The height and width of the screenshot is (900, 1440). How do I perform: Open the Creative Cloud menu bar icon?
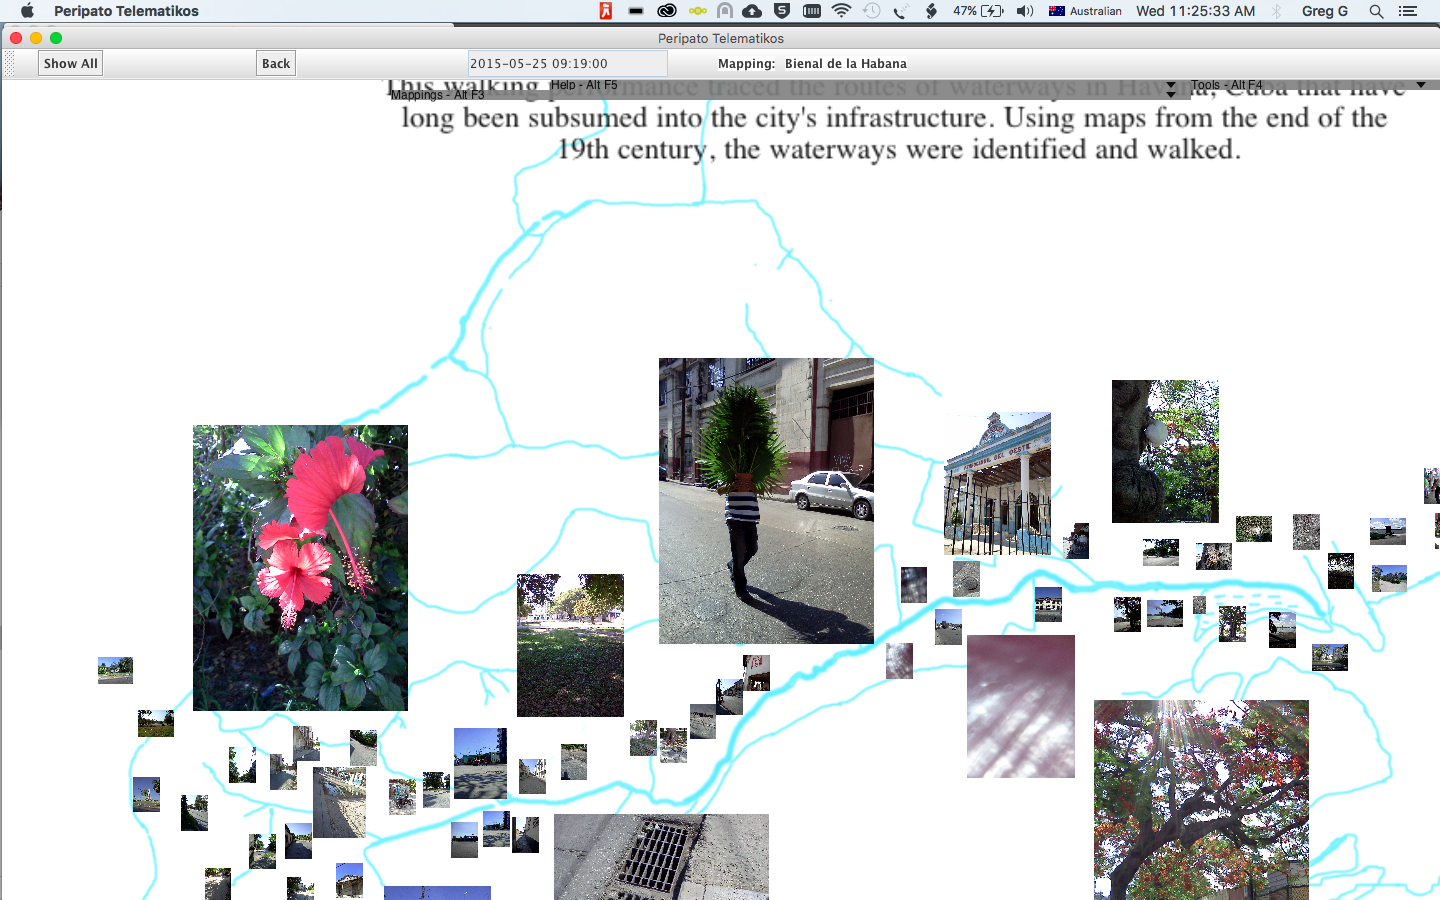pos(667,11)
